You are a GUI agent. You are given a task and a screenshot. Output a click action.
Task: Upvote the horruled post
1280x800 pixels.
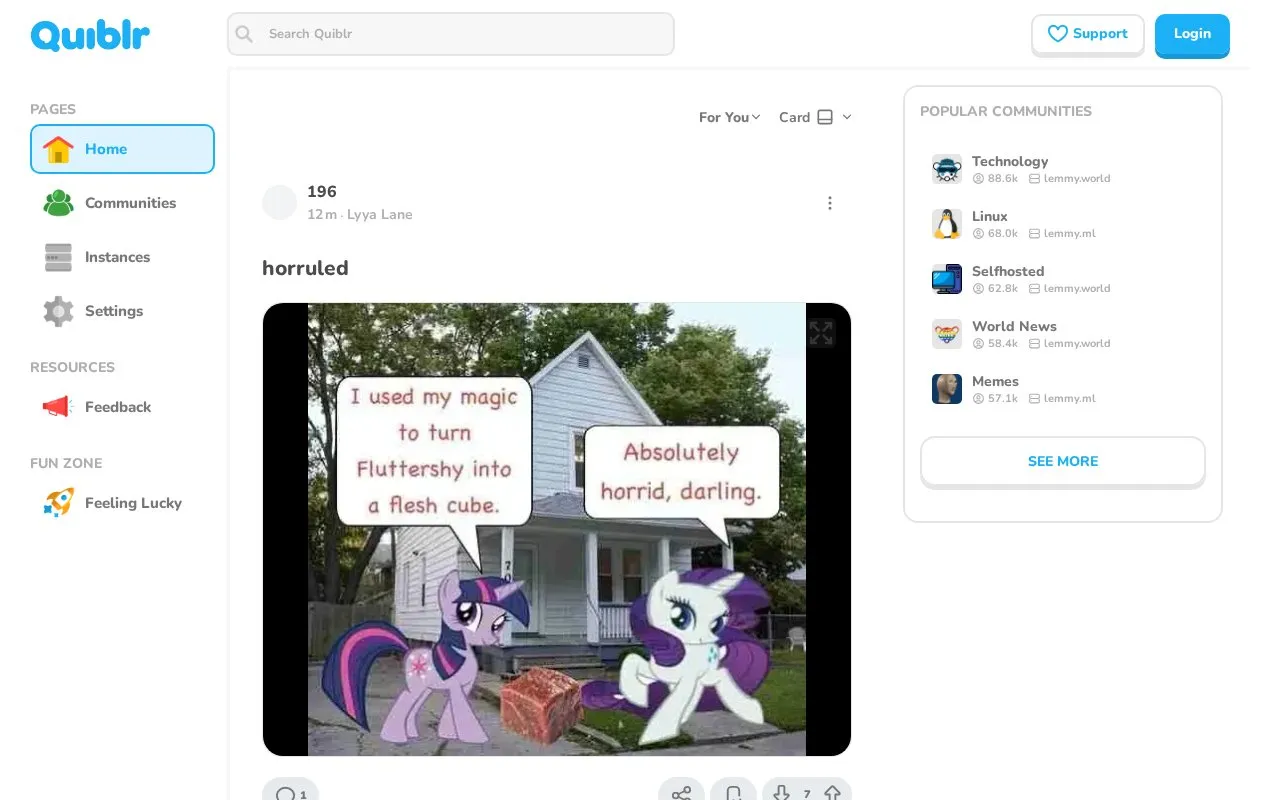[832, 794]
